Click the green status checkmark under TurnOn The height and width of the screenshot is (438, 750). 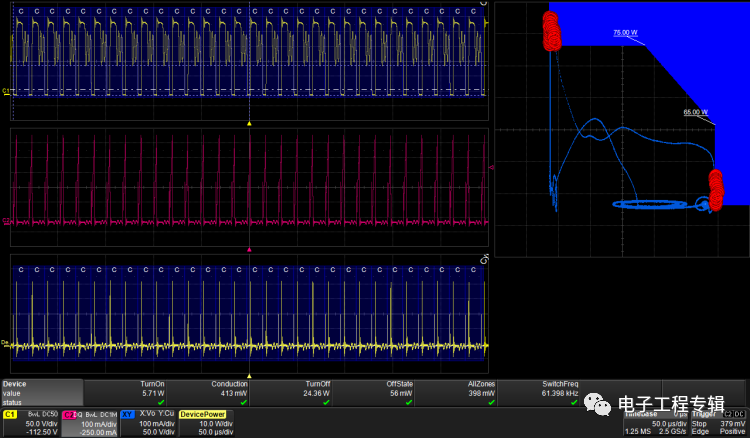pyautogui.click(x=161, y=403)
